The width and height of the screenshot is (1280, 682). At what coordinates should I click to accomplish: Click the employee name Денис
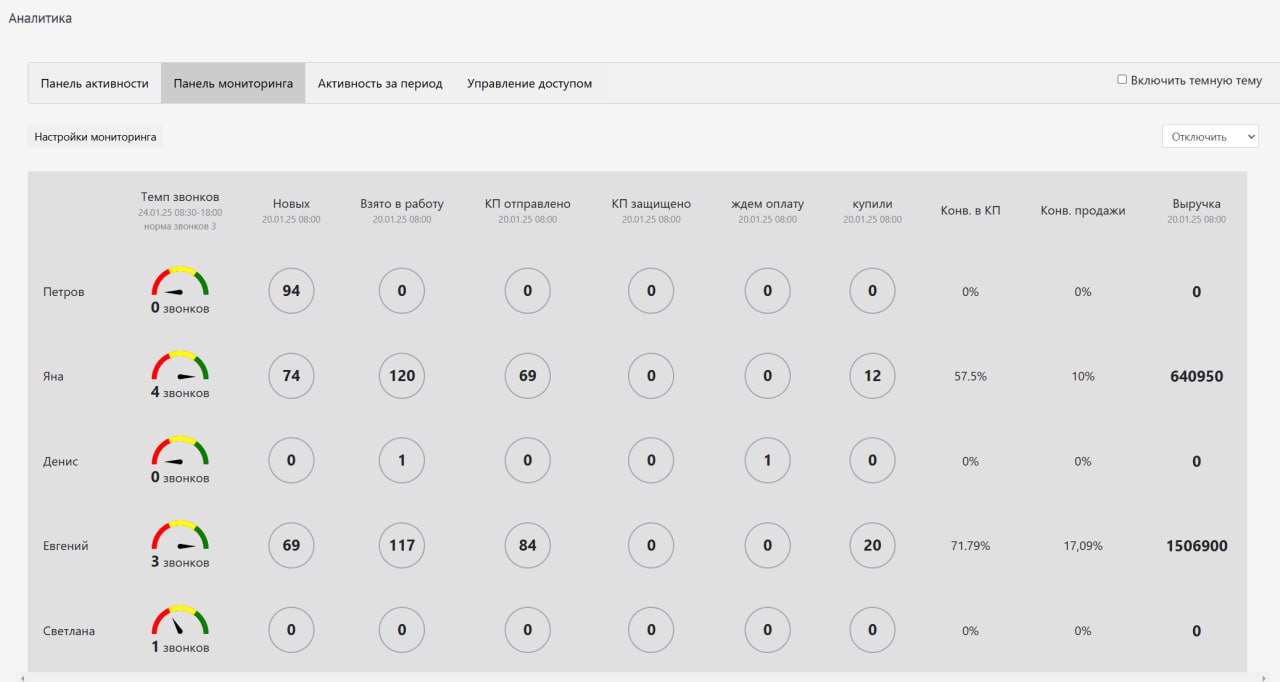[61, 462]
